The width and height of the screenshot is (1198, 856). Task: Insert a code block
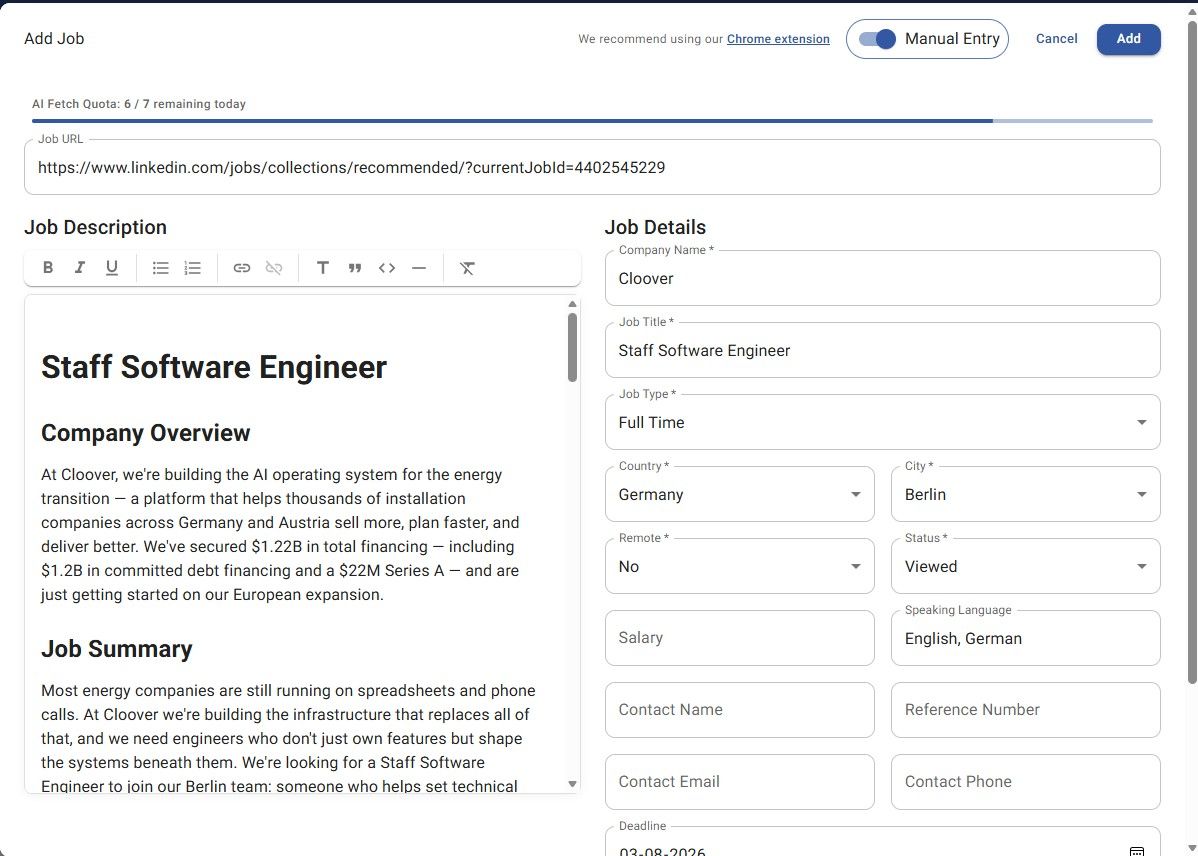(387, 268)
